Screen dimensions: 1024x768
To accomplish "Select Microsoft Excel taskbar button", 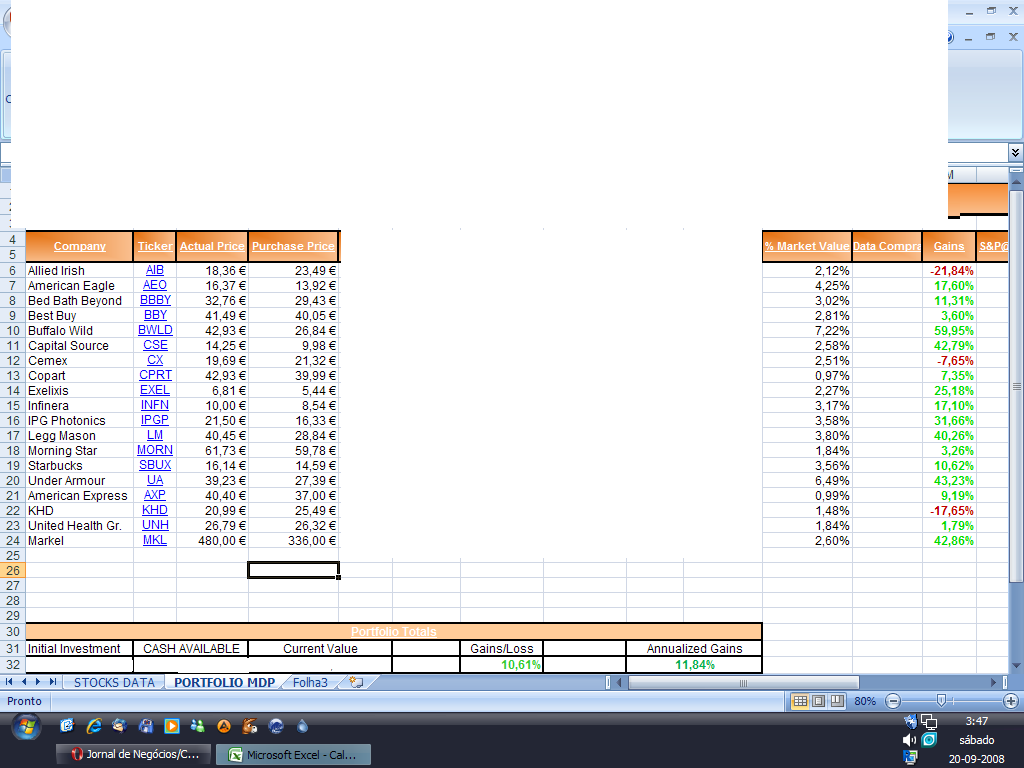I will tap(293, 755).
